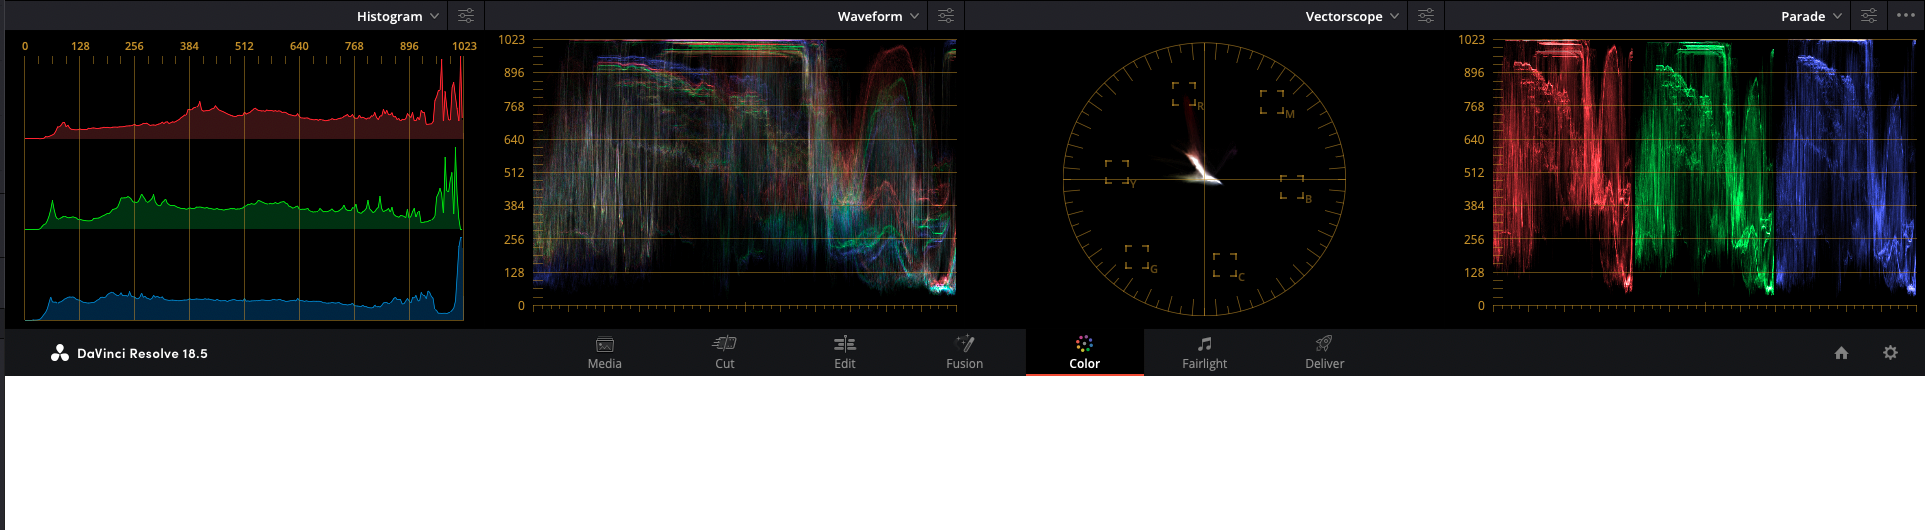Switch to the Cut page

(x=725, y=353)
